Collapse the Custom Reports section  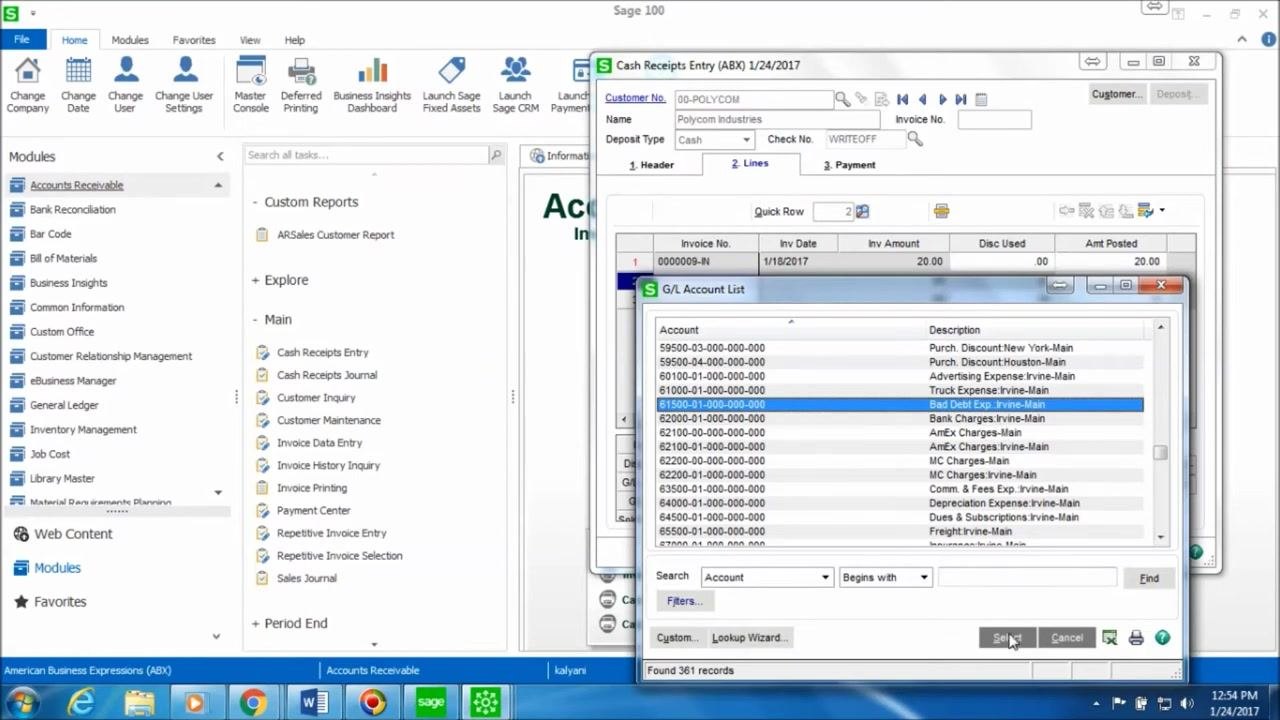pyautogui.click(x=255, y=202)
